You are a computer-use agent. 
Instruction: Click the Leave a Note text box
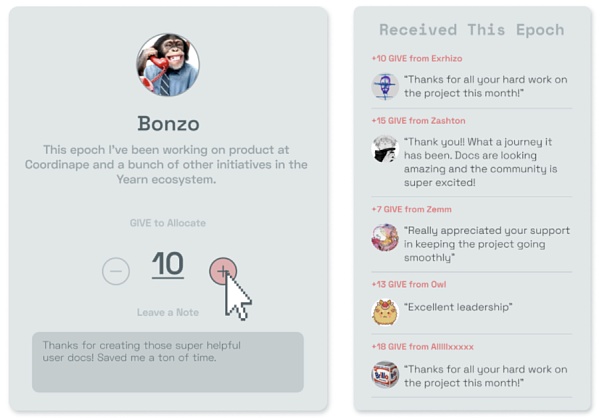[x=167, y=361]
